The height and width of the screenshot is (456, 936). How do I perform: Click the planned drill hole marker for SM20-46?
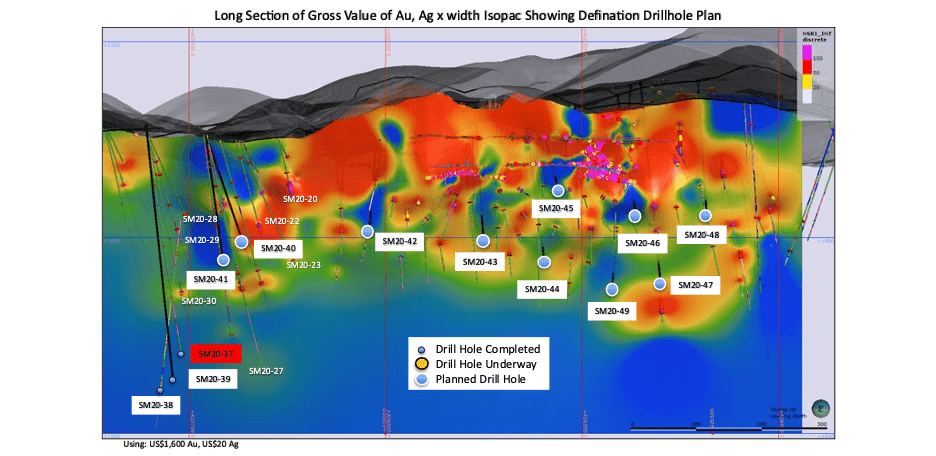[636, 216]
